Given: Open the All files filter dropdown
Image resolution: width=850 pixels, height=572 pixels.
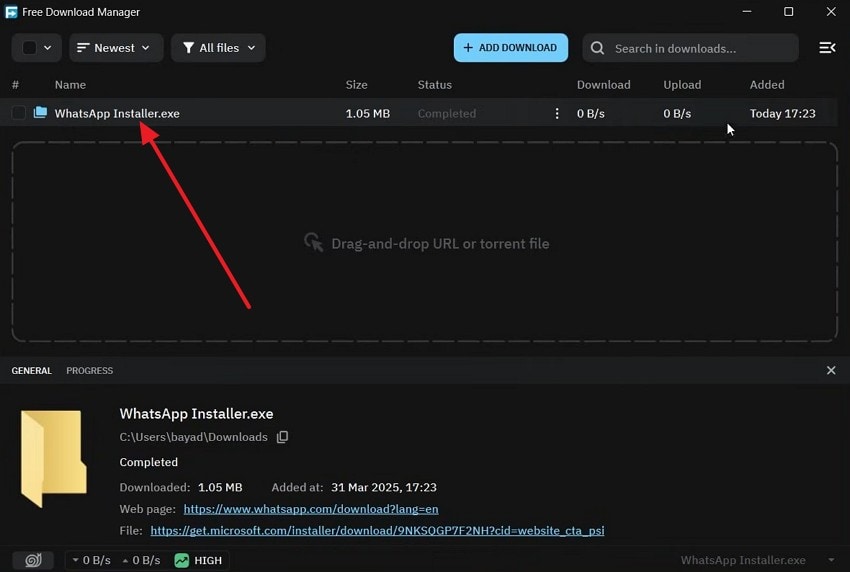Looking at the screenshot, I should [x=218, y=48].
